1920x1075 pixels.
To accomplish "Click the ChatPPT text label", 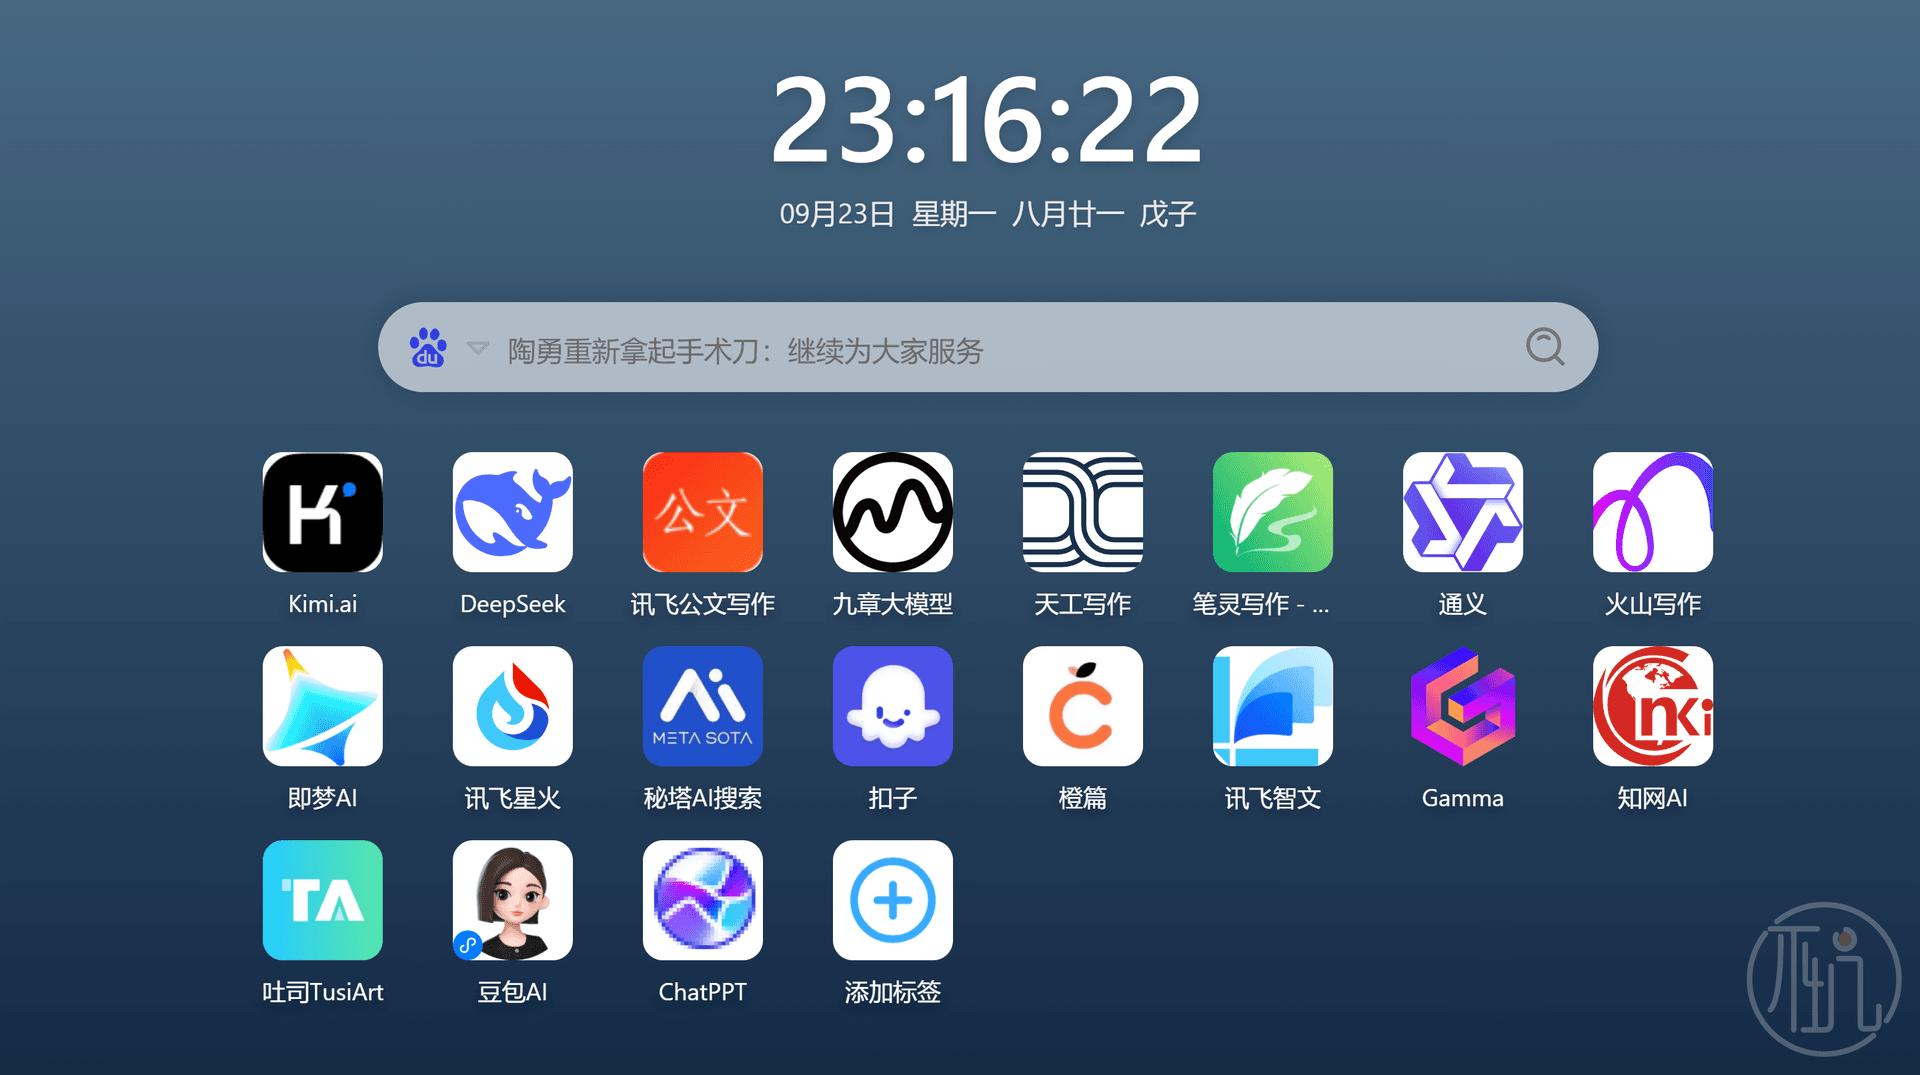I will [x=702, y=992].
